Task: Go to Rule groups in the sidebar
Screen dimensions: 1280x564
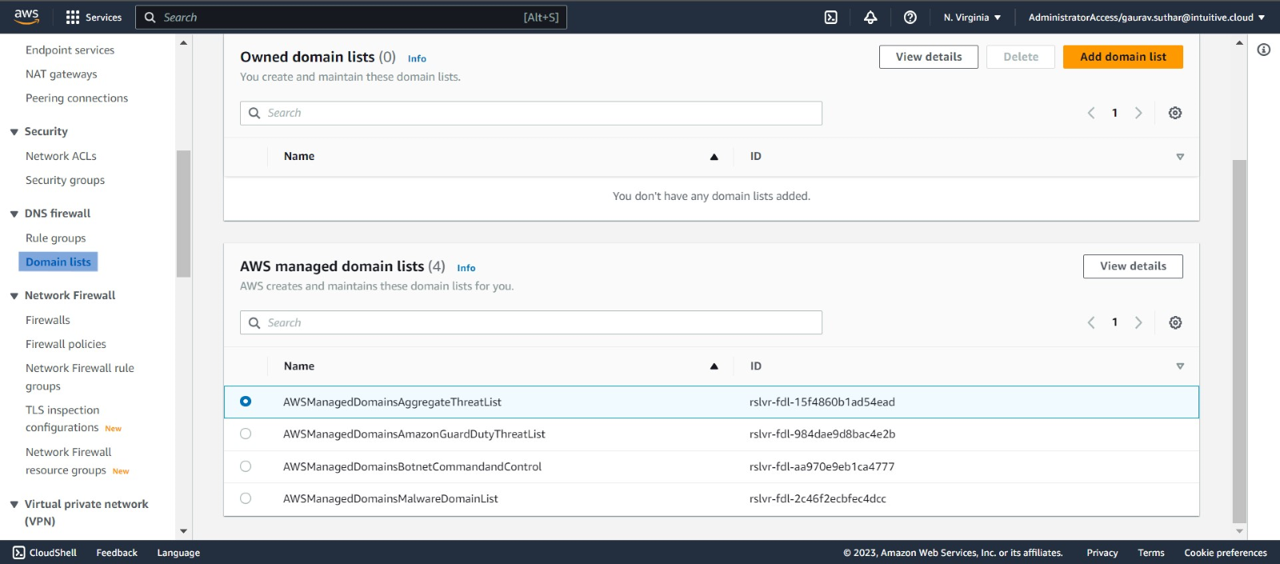Action: tap(56, 238)
